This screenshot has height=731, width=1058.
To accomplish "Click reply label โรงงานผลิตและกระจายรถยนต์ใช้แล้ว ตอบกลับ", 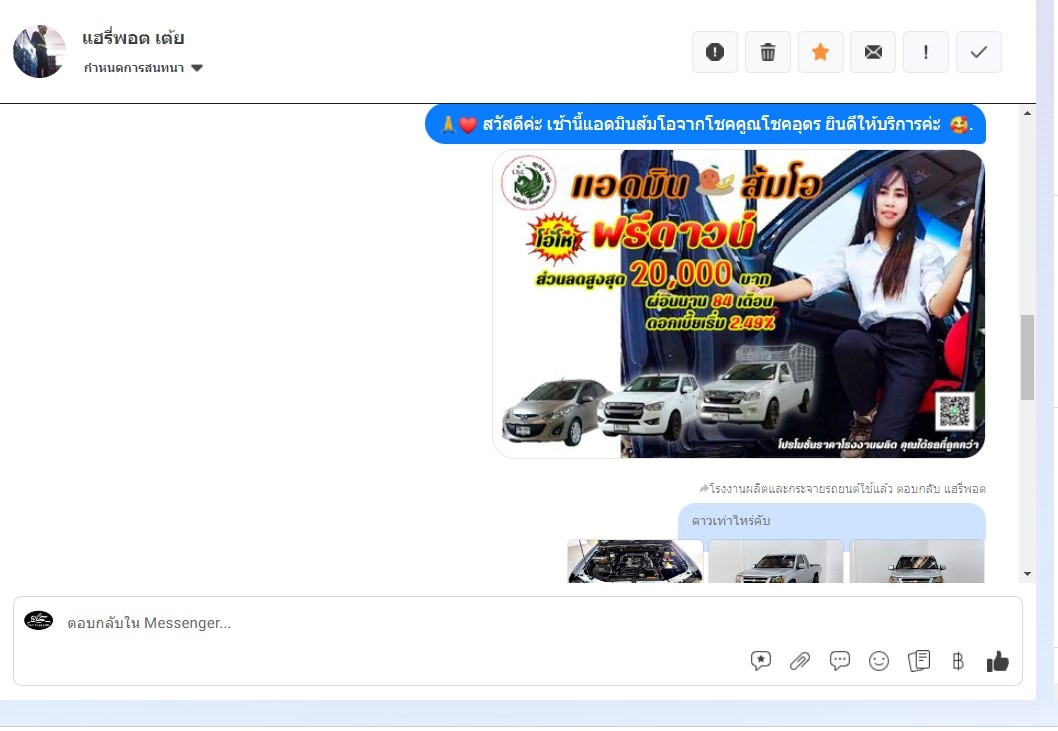I will click(x=842, y=488).
